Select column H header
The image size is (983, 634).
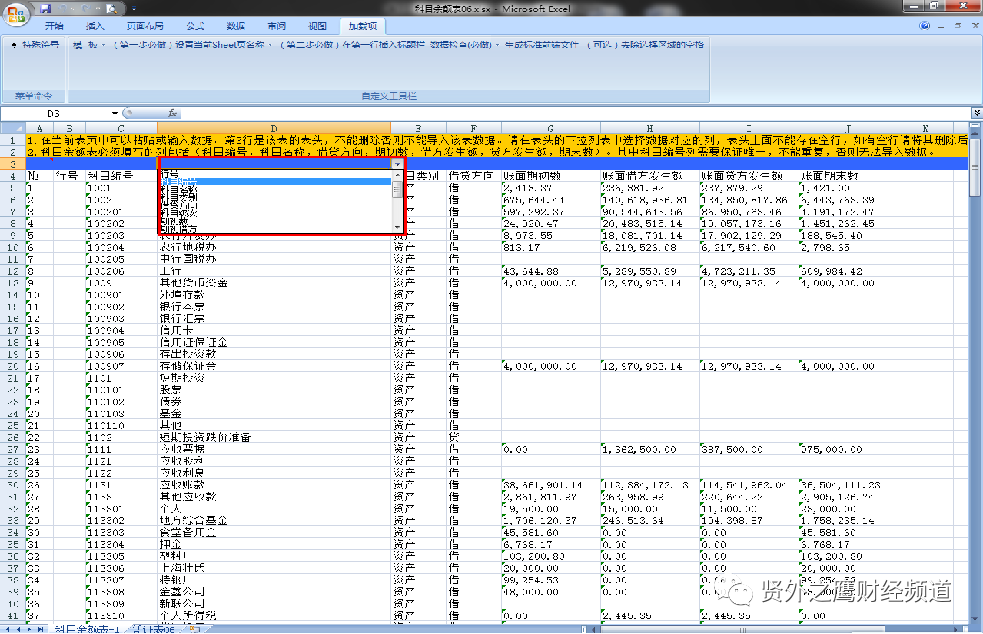(x=649, y=128)
